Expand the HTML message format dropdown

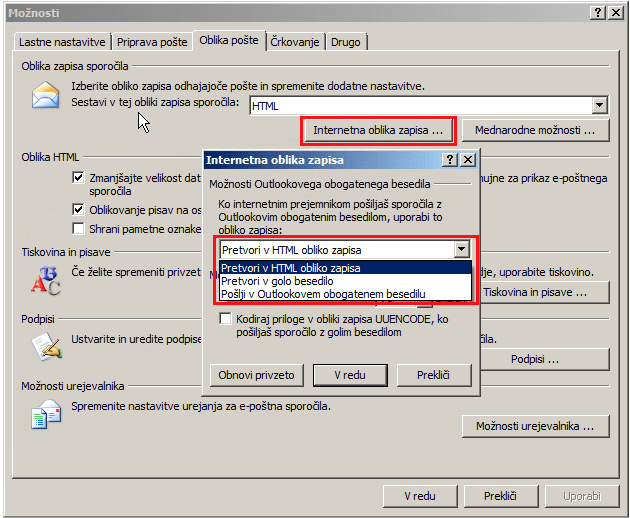(x=599, y=105)
